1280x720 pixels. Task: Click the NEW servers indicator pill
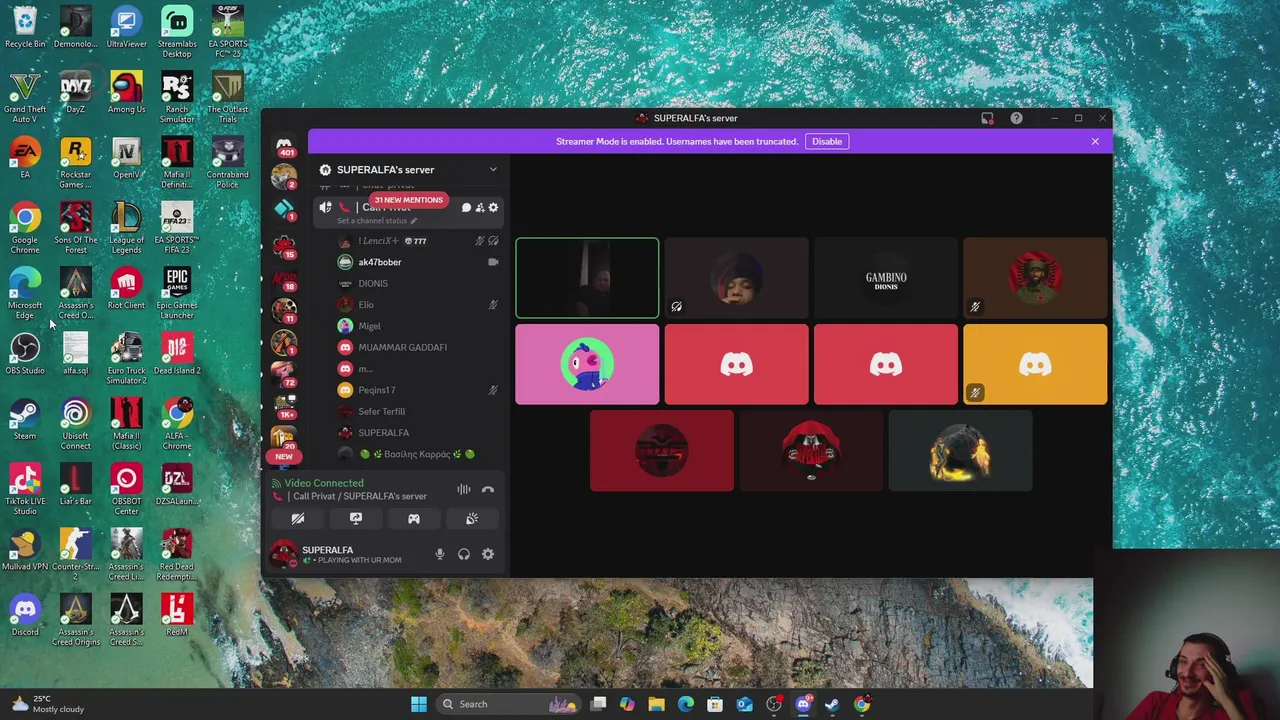click(284, 456)
